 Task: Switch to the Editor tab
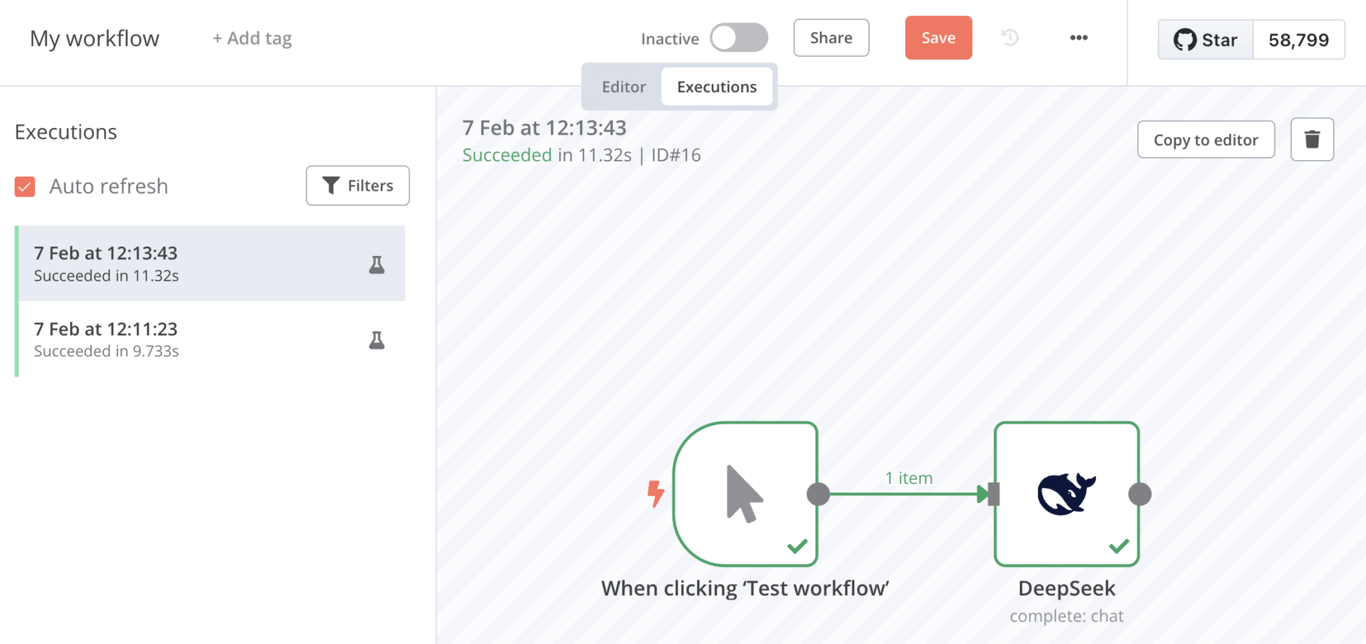[622, 87]
